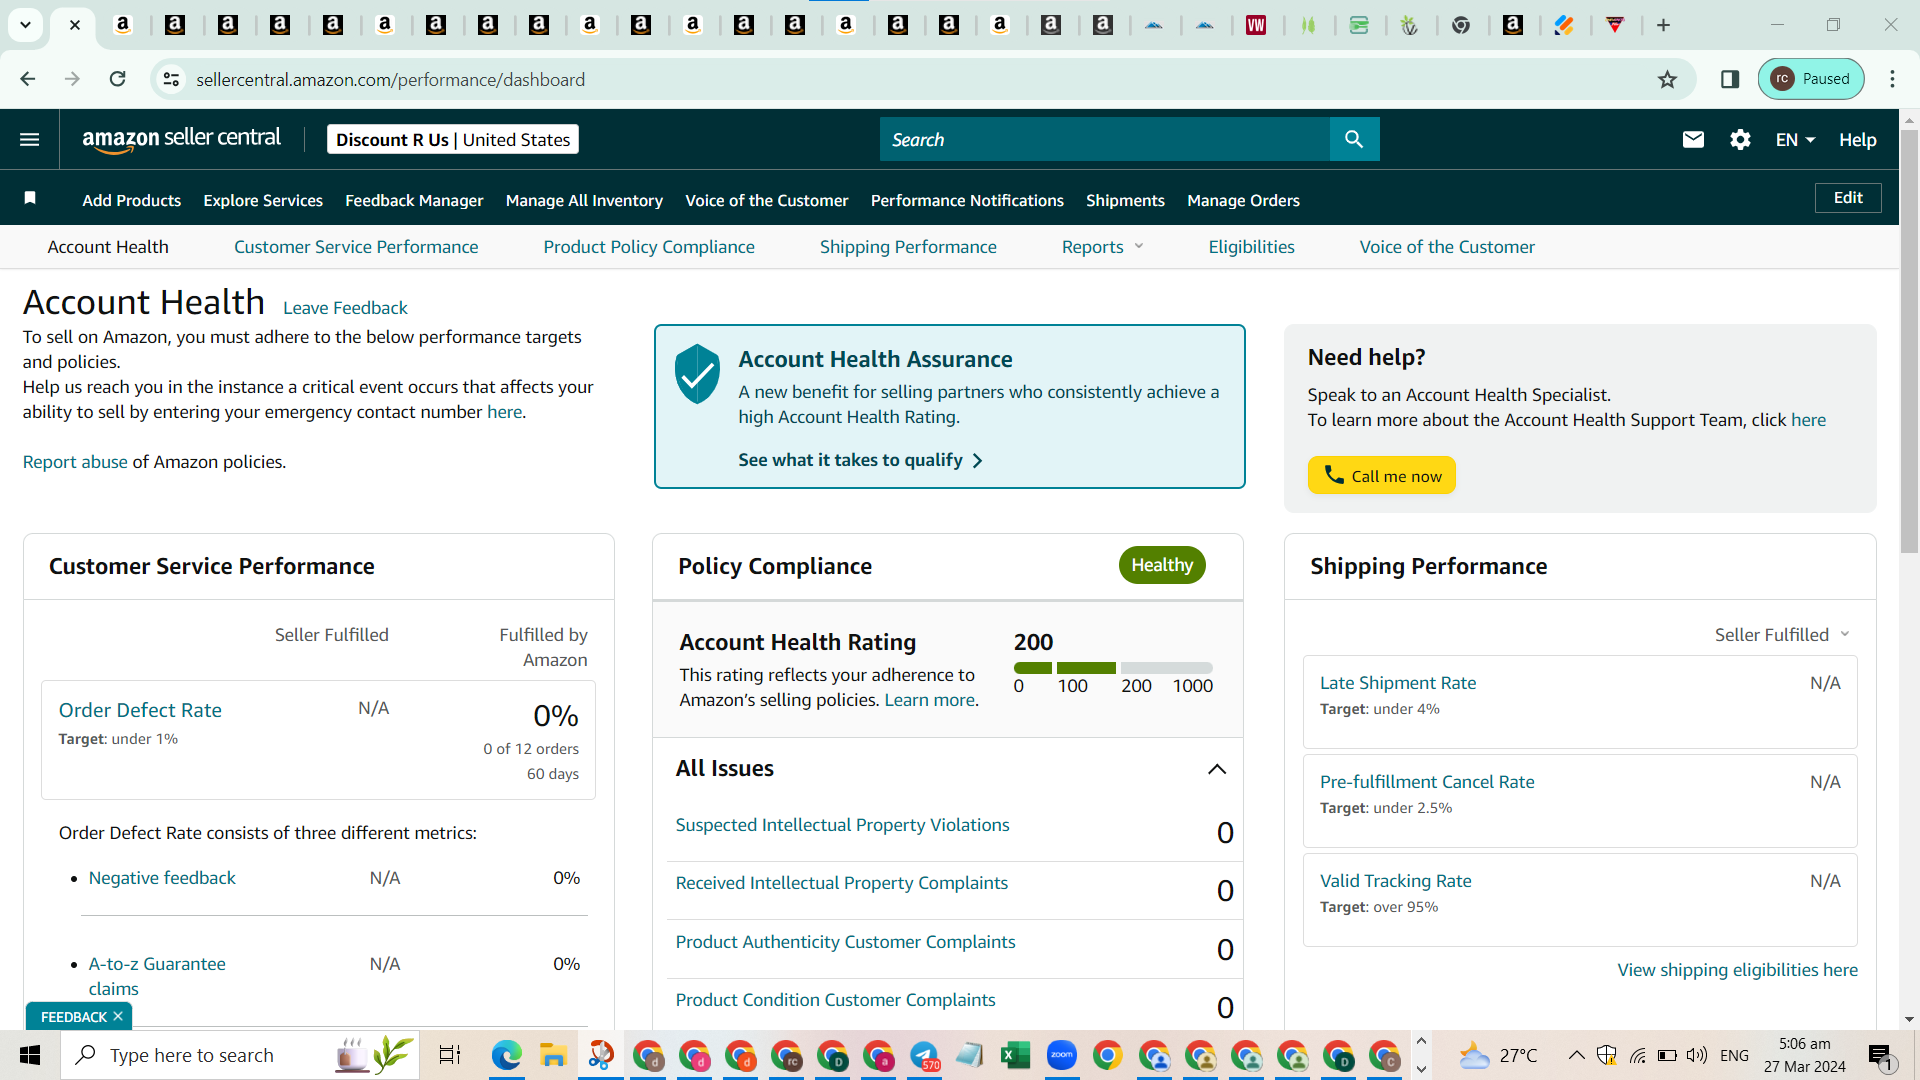Click Leave Feedback link
1920x1080 pixels.
coord(345,308)
